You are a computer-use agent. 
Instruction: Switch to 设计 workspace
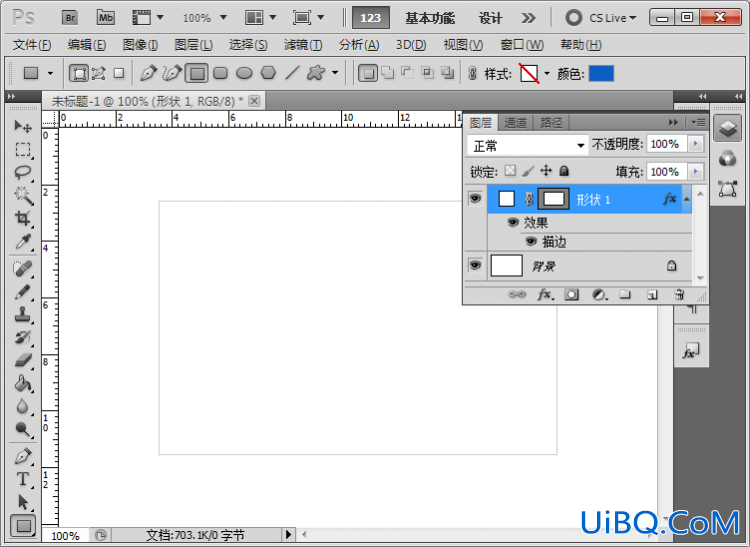[491, 18]
